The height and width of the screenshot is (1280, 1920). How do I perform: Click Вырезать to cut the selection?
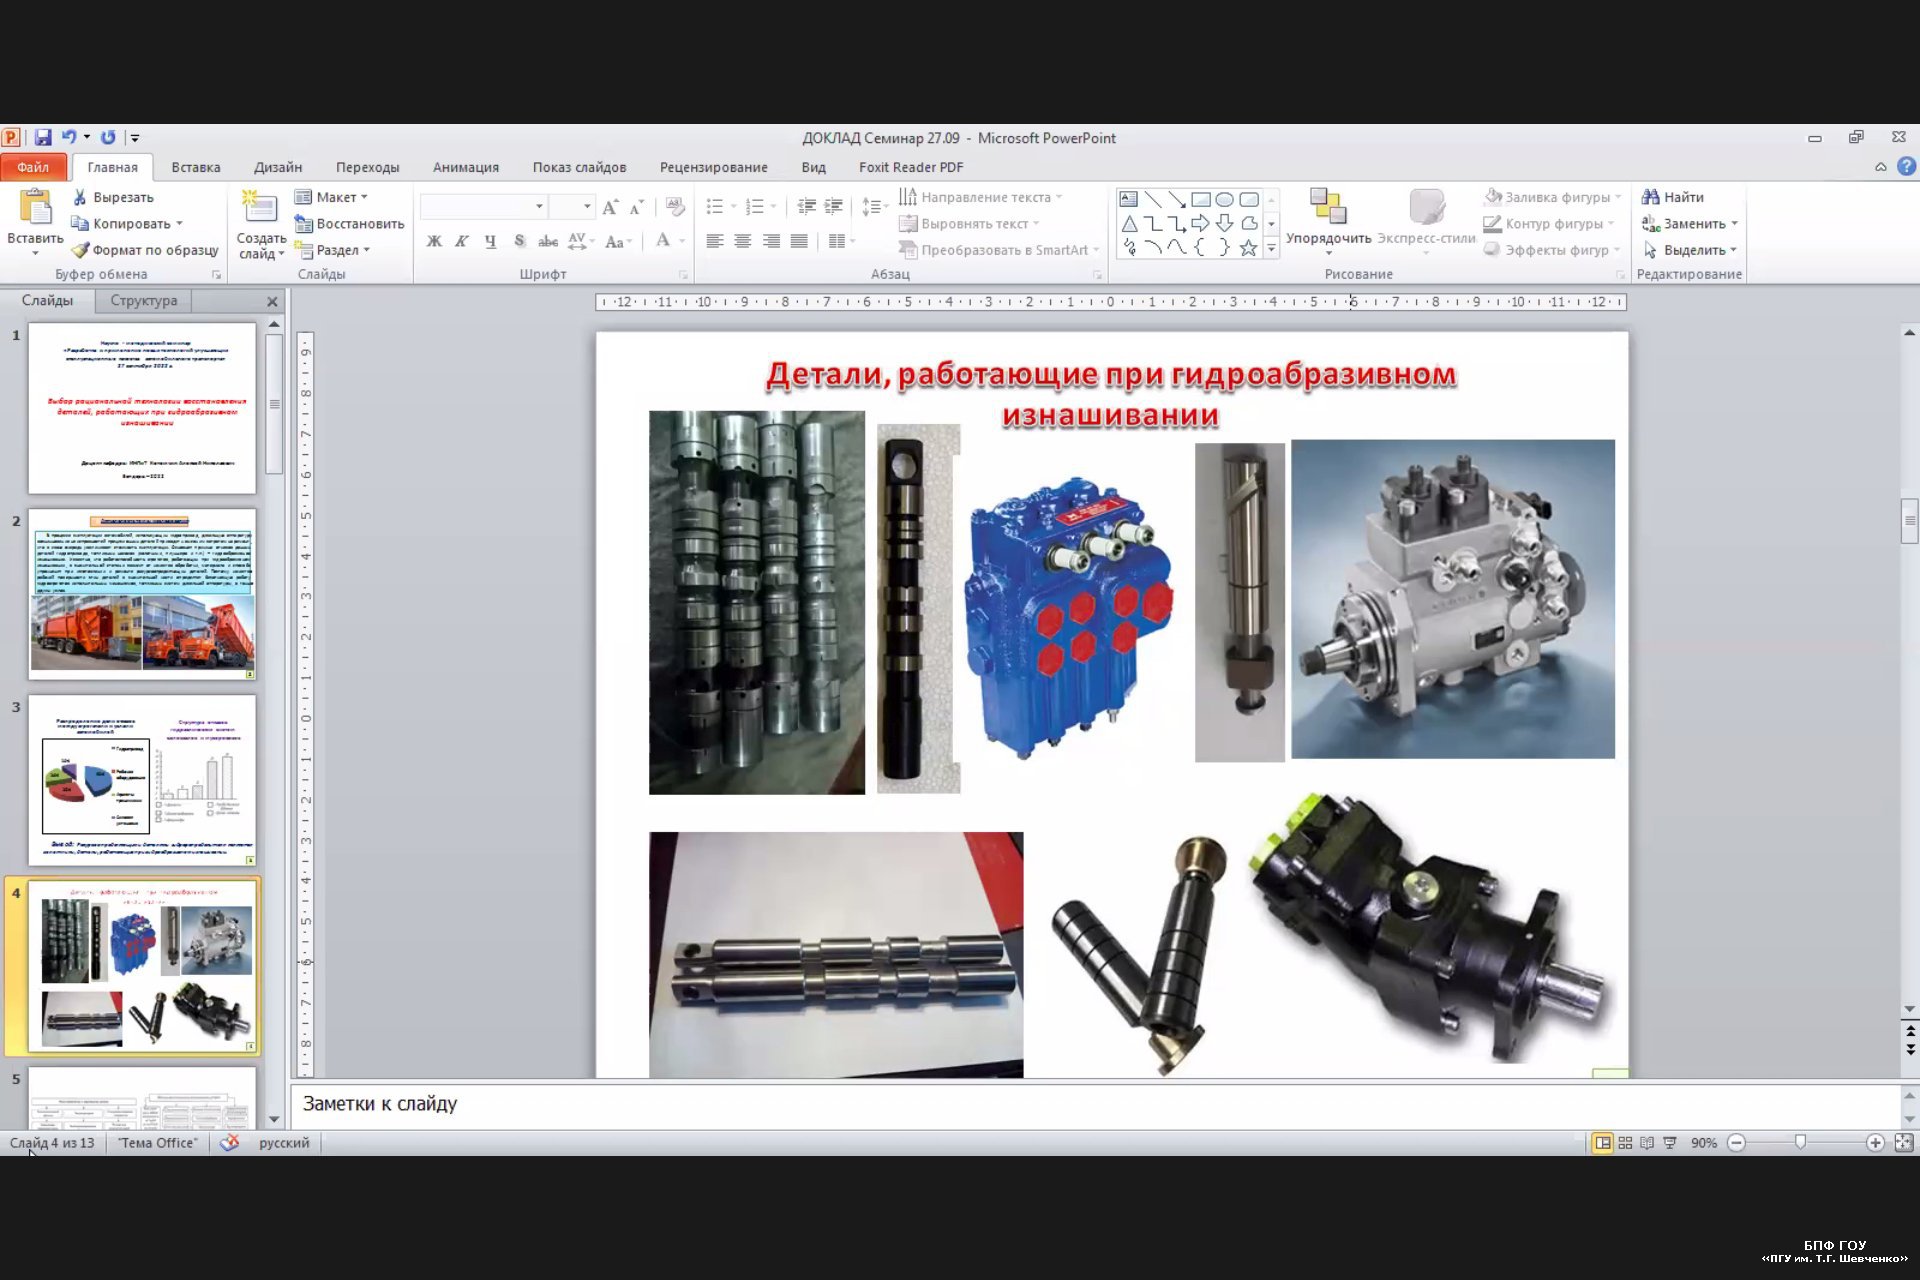pos(113,197)
